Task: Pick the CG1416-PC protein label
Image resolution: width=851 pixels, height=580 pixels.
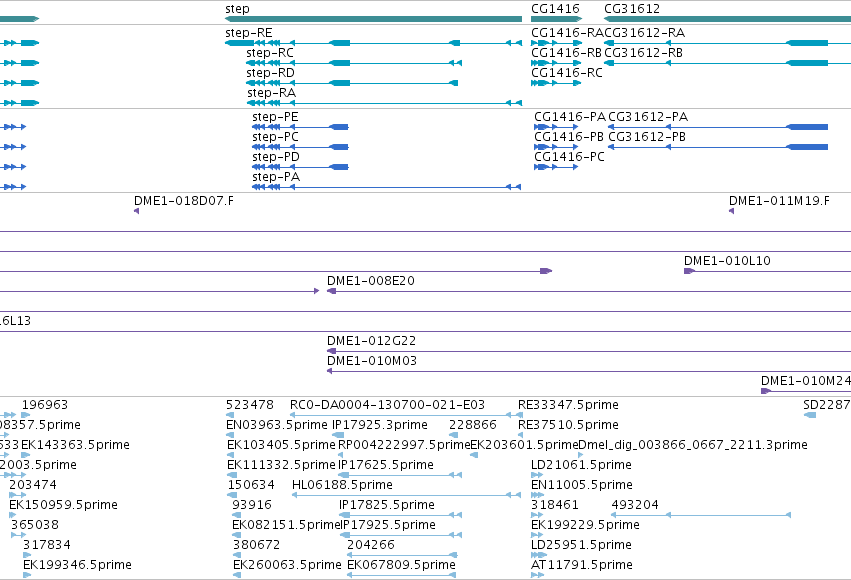Action: pyautogui.click(x=569, y=157)
